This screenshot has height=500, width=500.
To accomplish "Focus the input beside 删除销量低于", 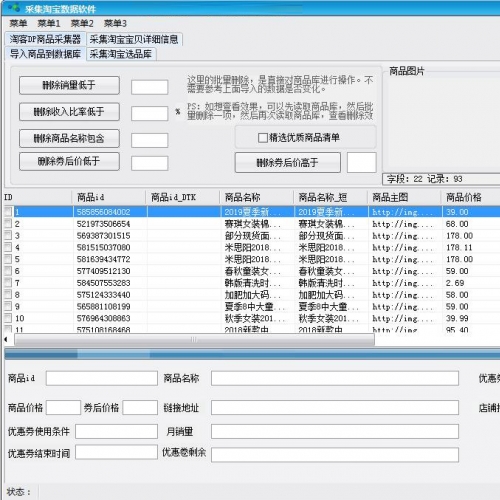I will (149, 87).
